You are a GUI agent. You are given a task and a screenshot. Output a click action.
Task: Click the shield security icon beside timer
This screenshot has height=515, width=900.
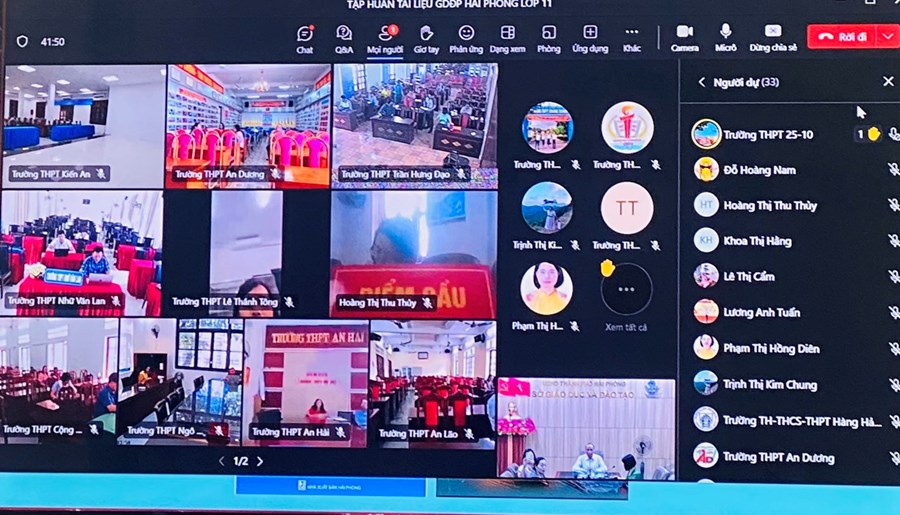[22, 42]
